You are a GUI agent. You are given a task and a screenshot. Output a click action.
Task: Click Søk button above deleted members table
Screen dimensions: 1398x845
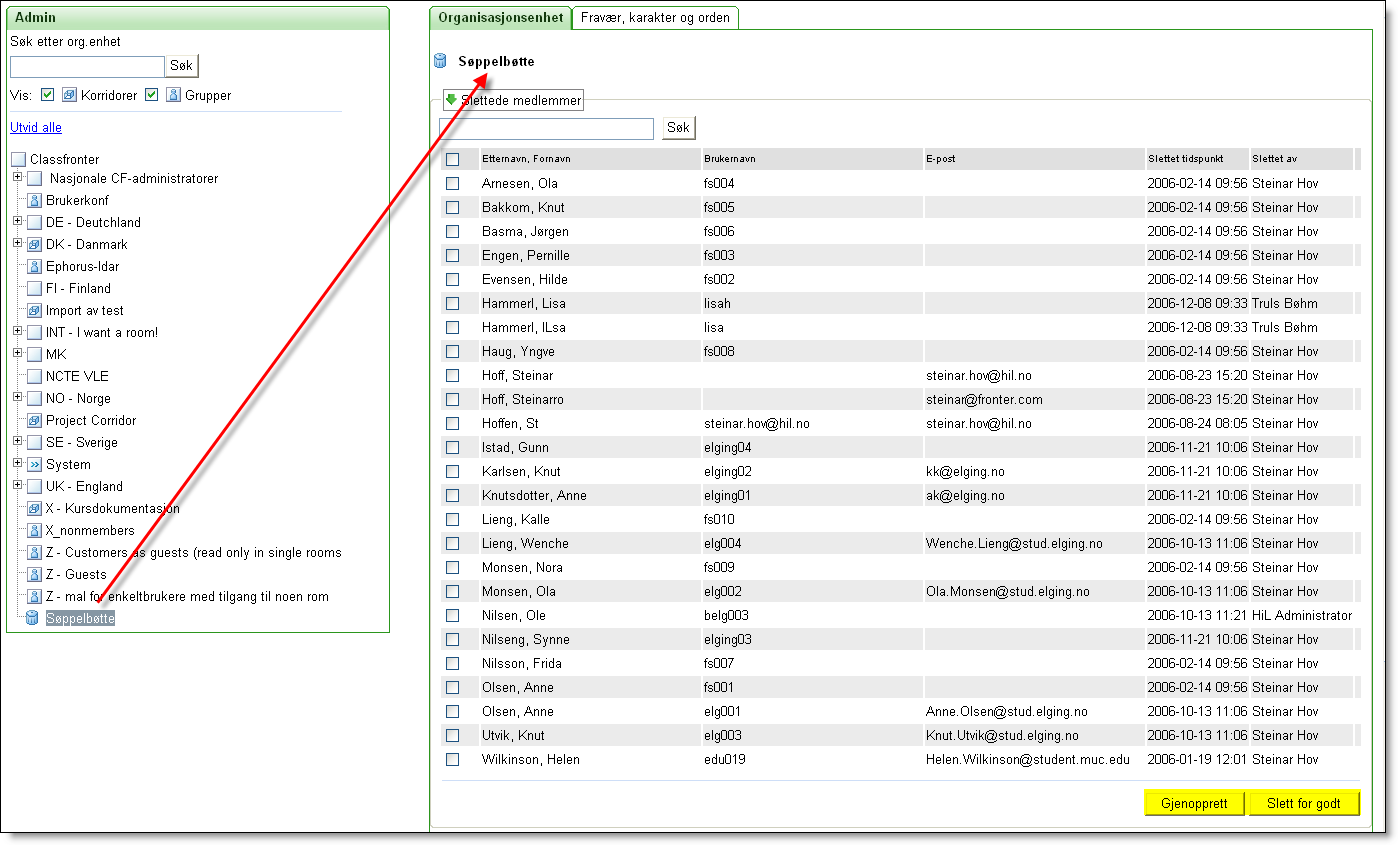pyautogui.click(x=678, y=128)
